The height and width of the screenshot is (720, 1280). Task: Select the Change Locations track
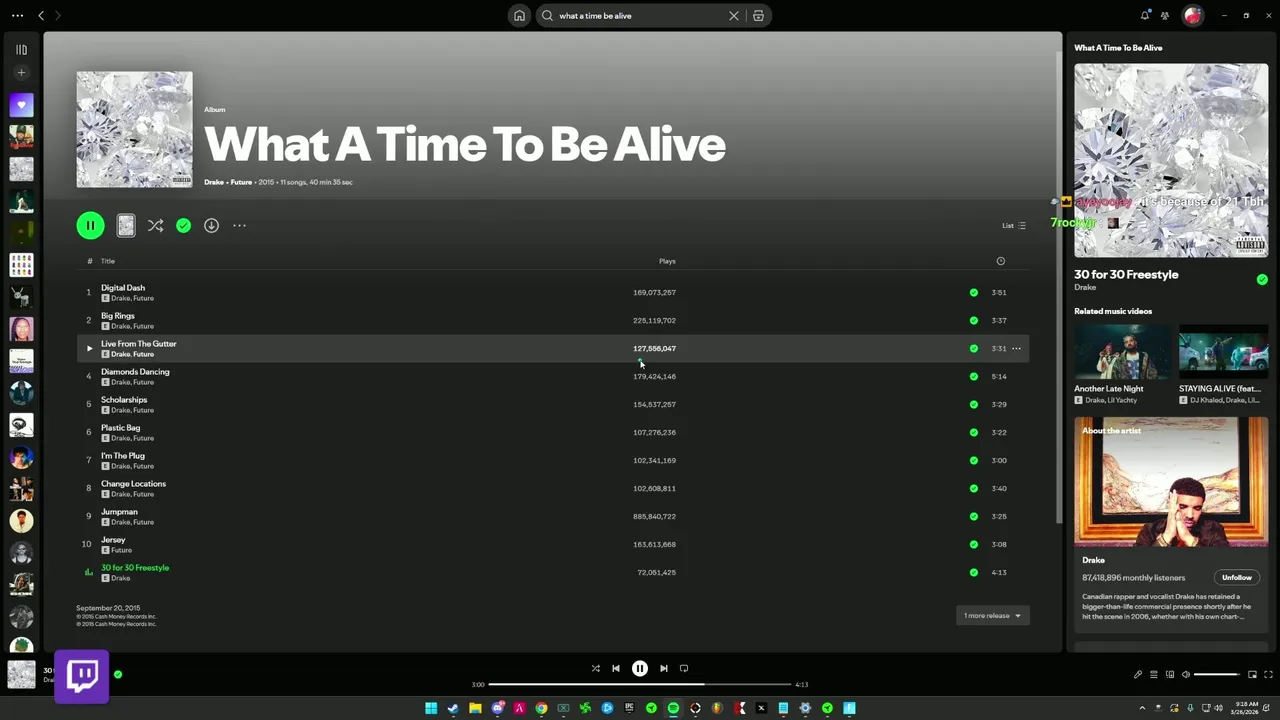(133, 484)
